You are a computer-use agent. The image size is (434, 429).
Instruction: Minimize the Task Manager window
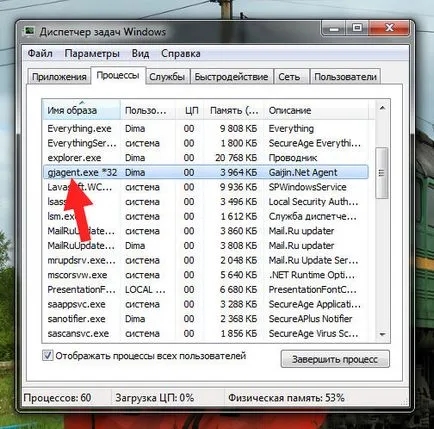334,28
